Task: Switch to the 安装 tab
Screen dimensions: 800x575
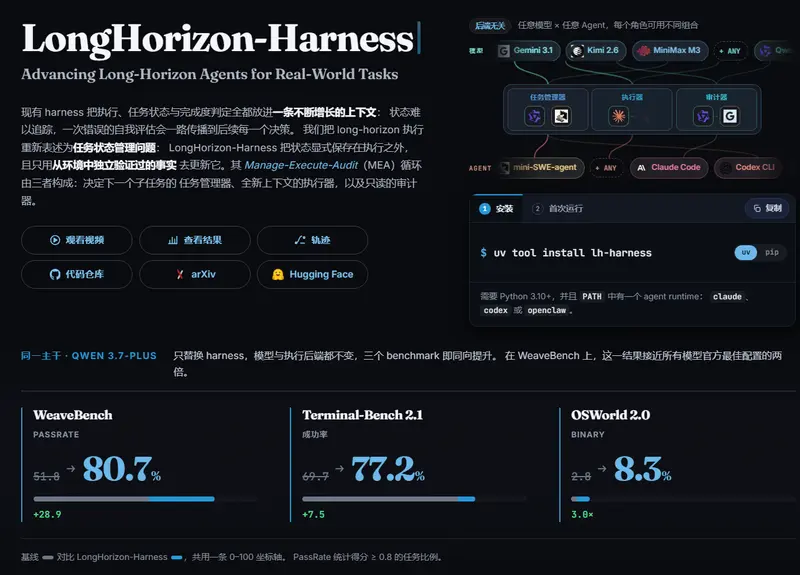Action: click(496, 209)
